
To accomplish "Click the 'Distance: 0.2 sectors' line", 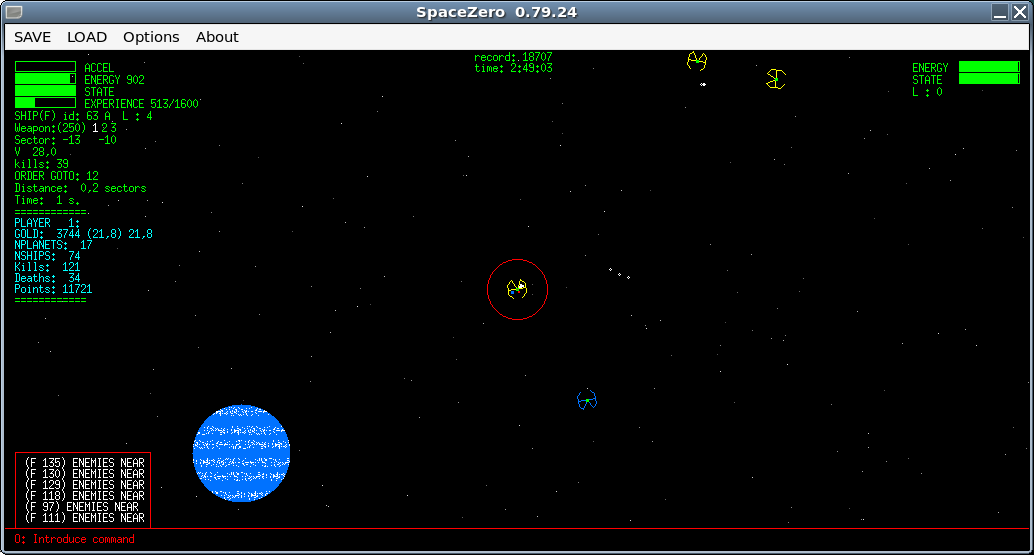I will pyautogui.click(x=80, y=188).
